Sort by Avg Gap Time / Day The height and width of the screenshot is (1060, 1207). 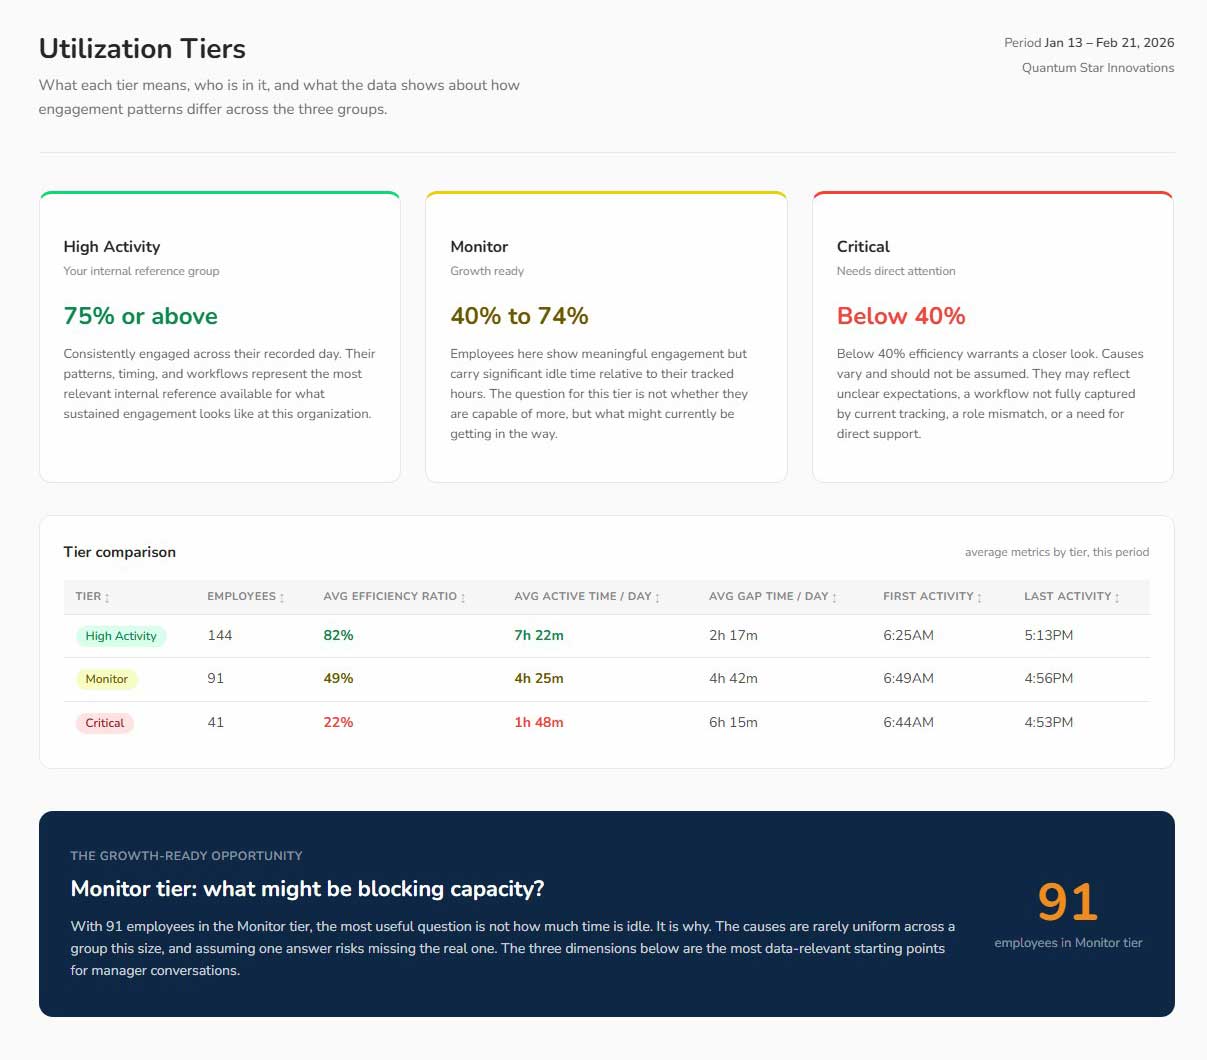pyautogui.click(x=773, y=596)
